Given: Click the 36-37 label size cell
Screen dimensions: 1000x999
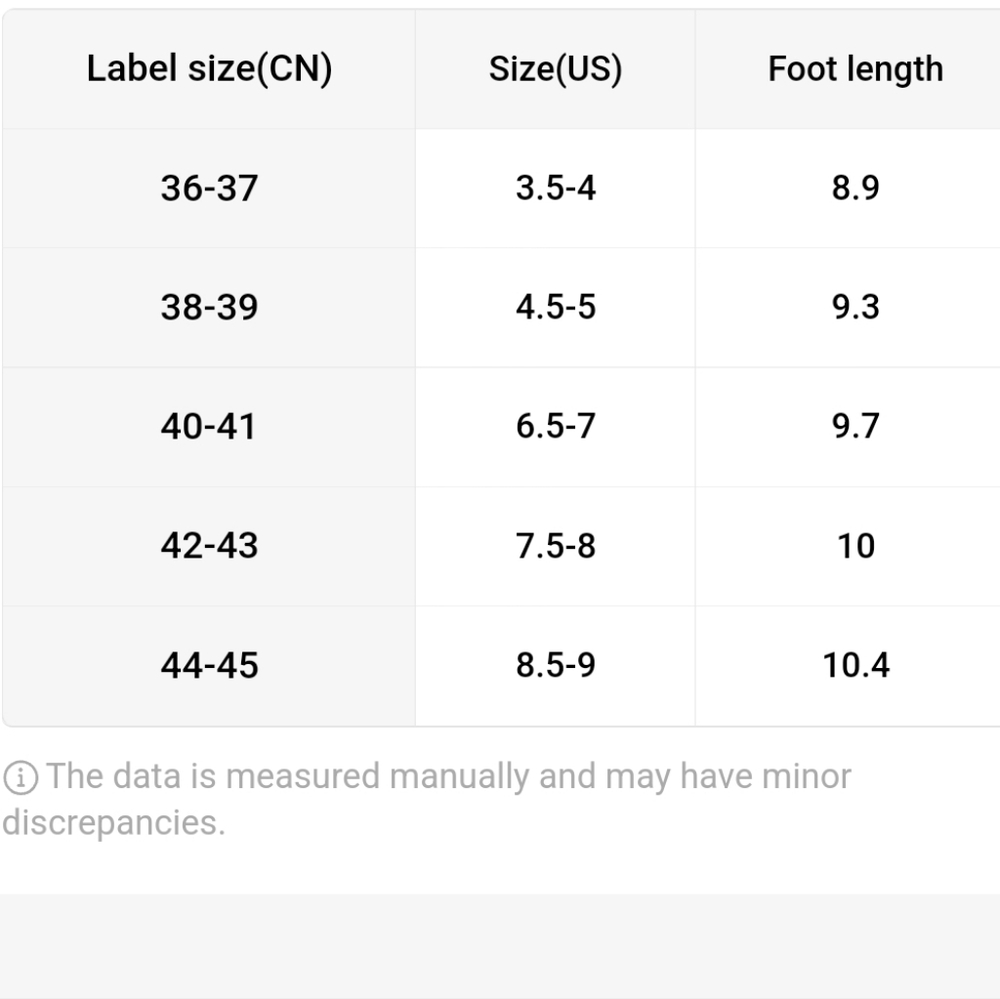Looking at the screenshot, I should (209, 188).
